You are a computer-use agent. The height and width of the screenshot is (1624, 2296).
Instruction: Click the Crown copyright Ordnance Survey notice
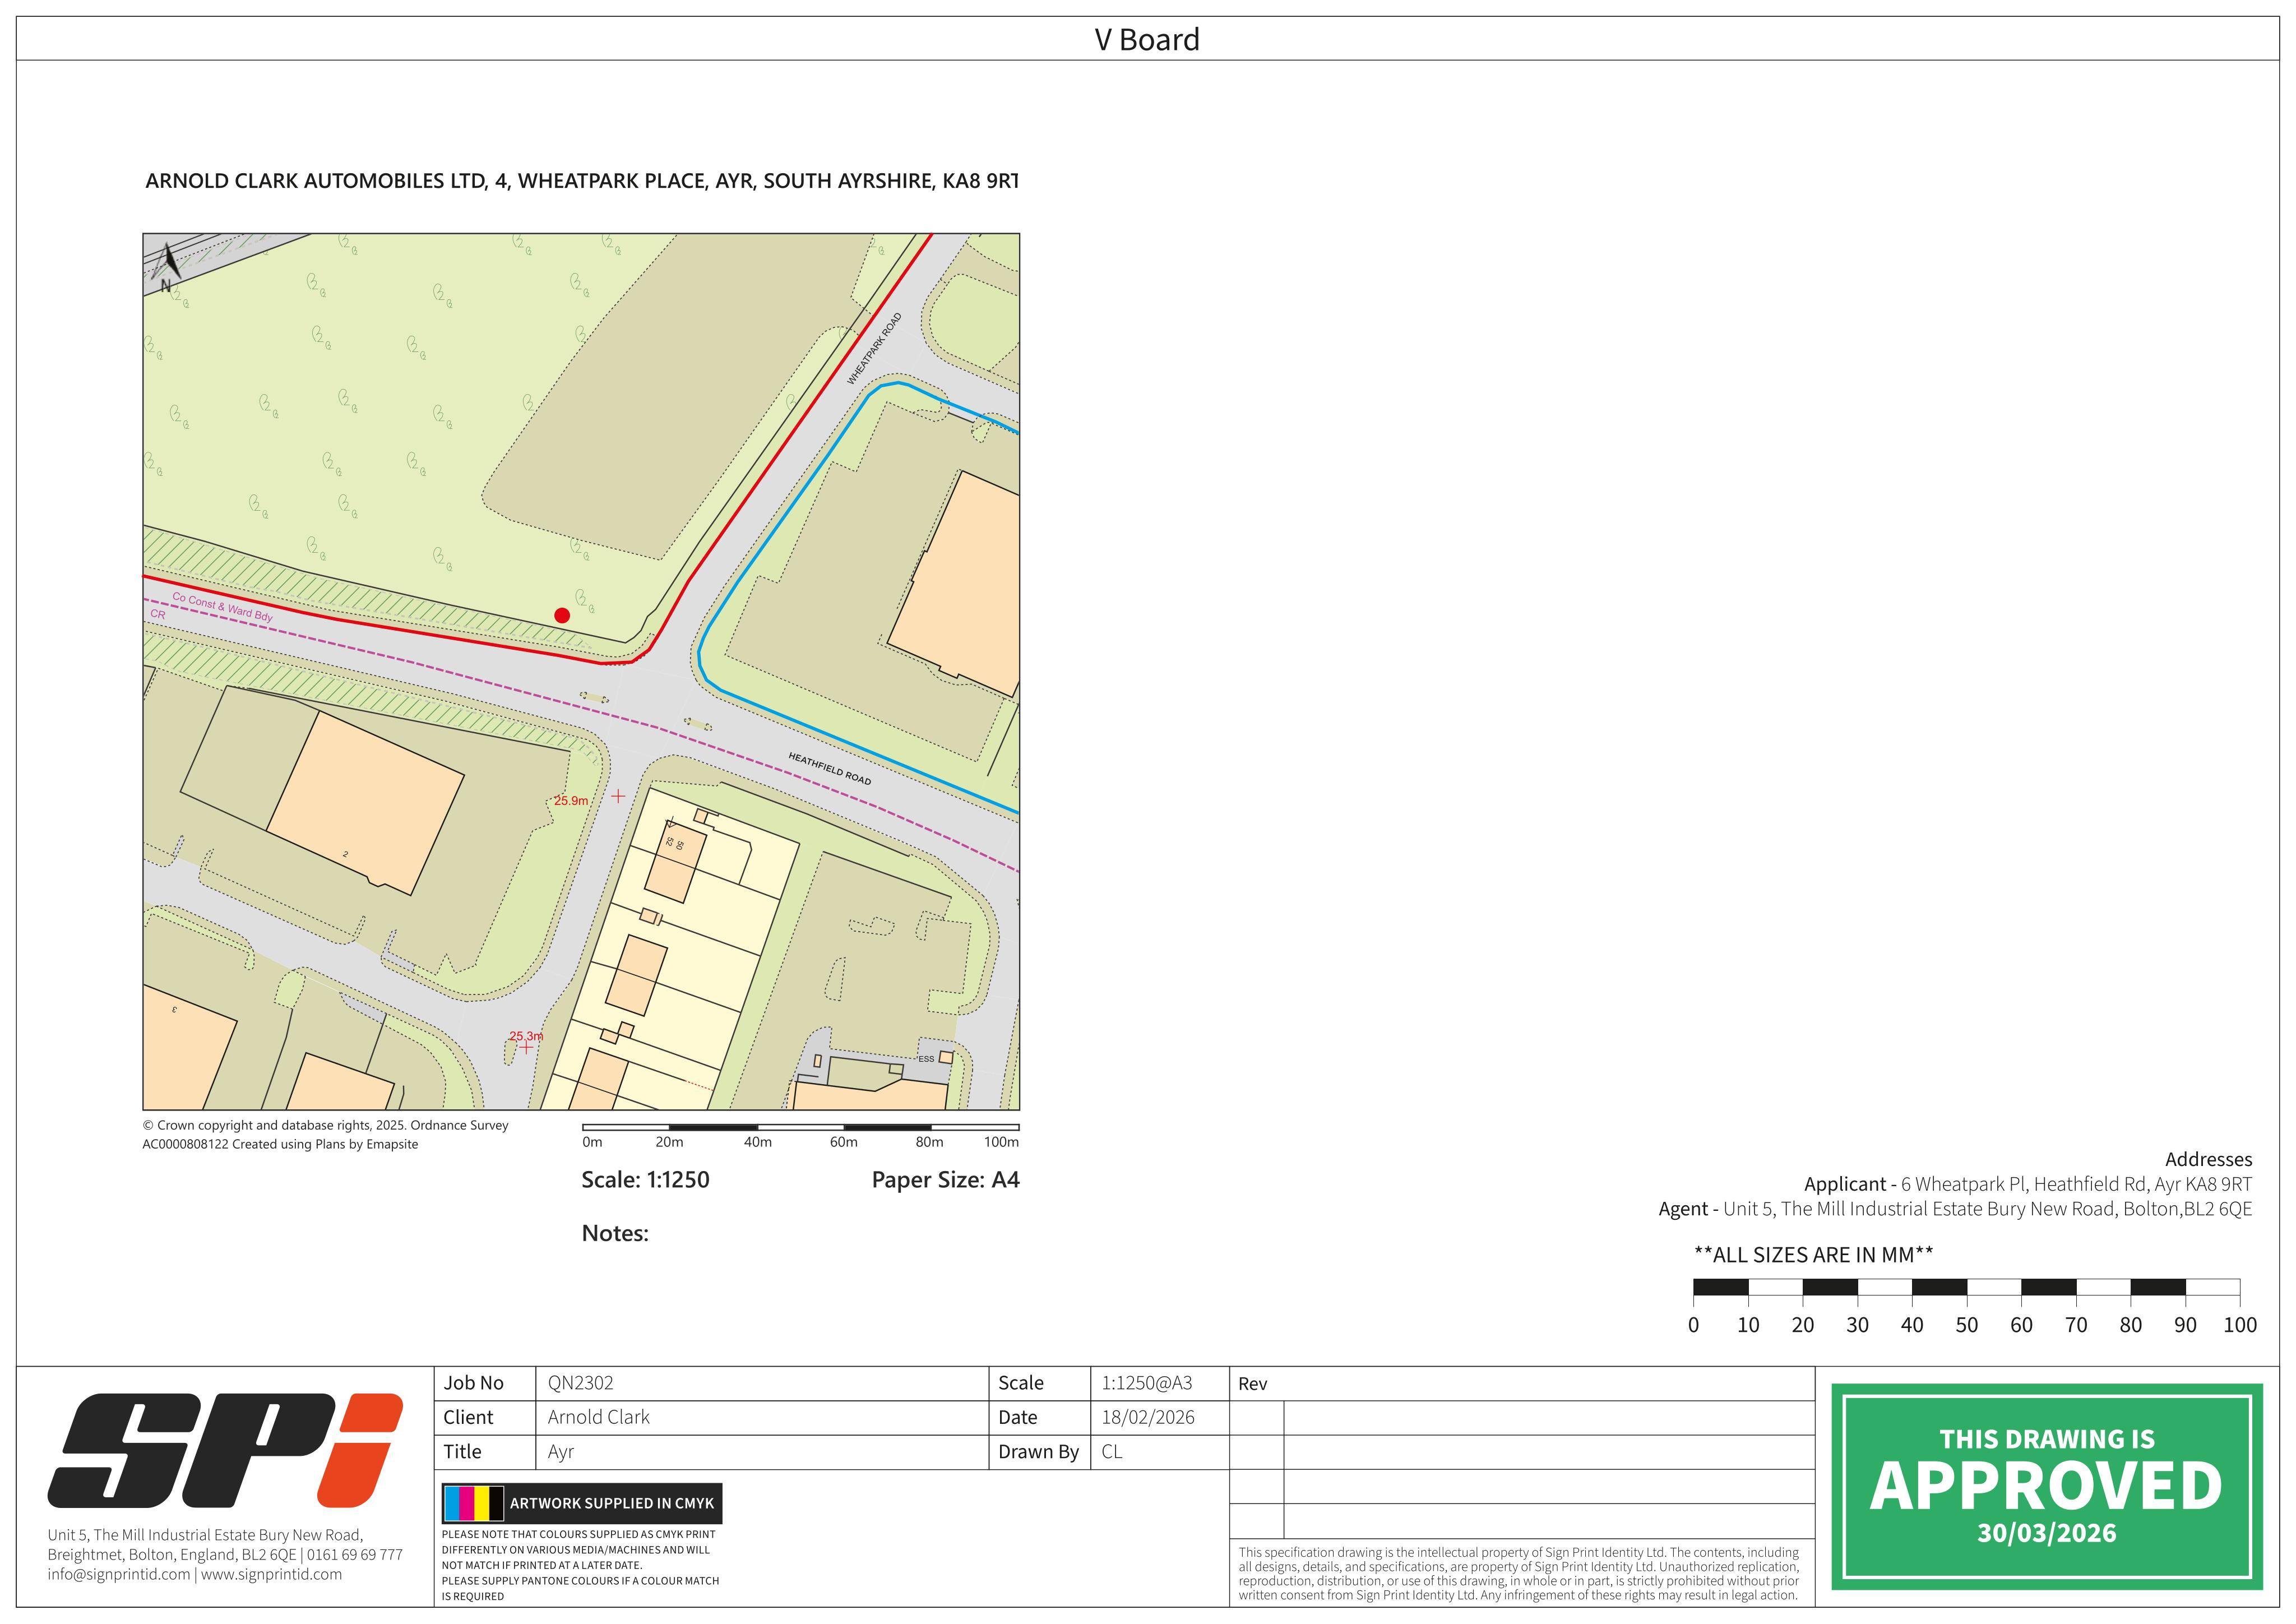pos(325,1134)
